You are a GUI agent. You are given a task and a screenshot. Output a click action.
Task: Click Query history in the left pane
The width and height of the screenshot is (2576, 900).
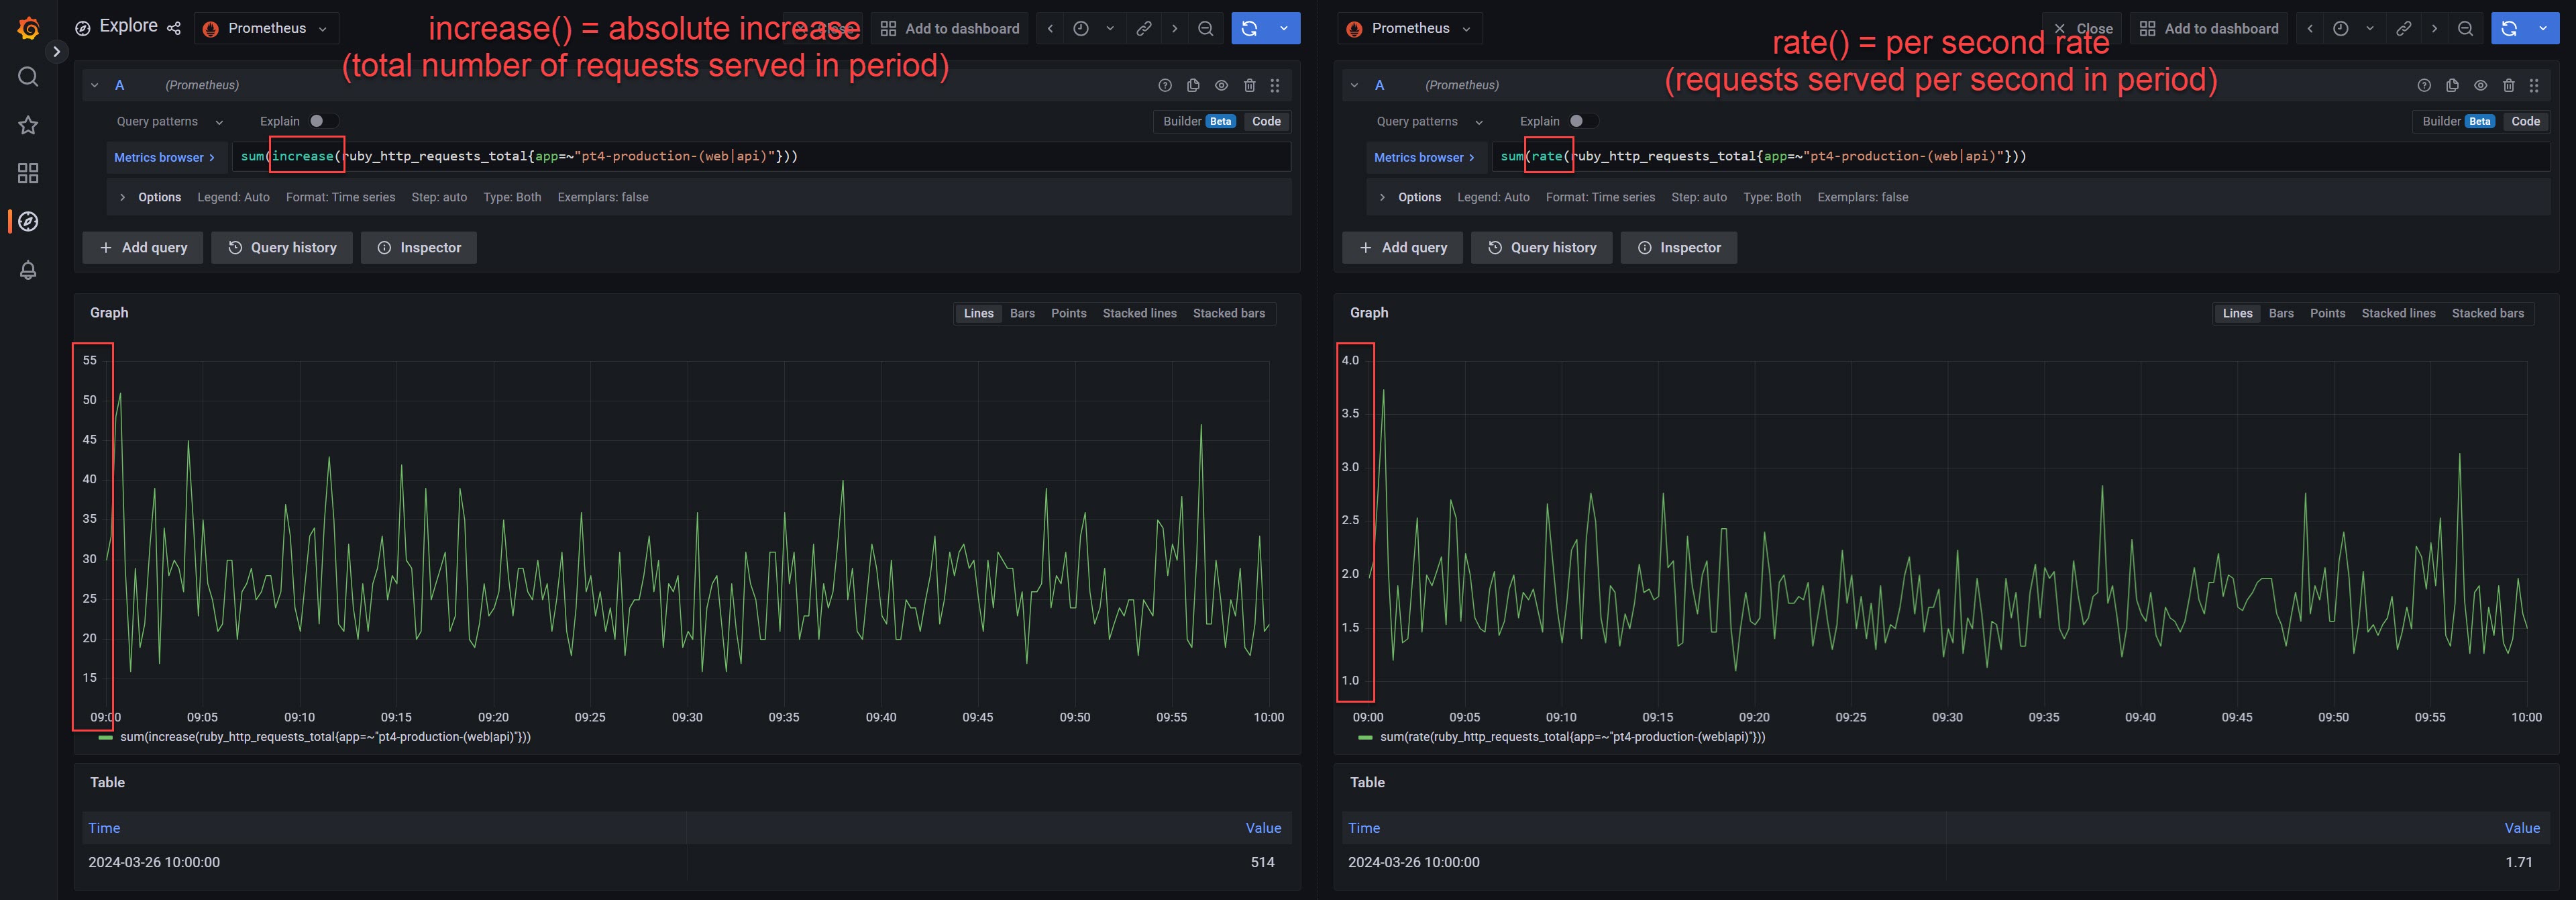(x=282, y=247)
